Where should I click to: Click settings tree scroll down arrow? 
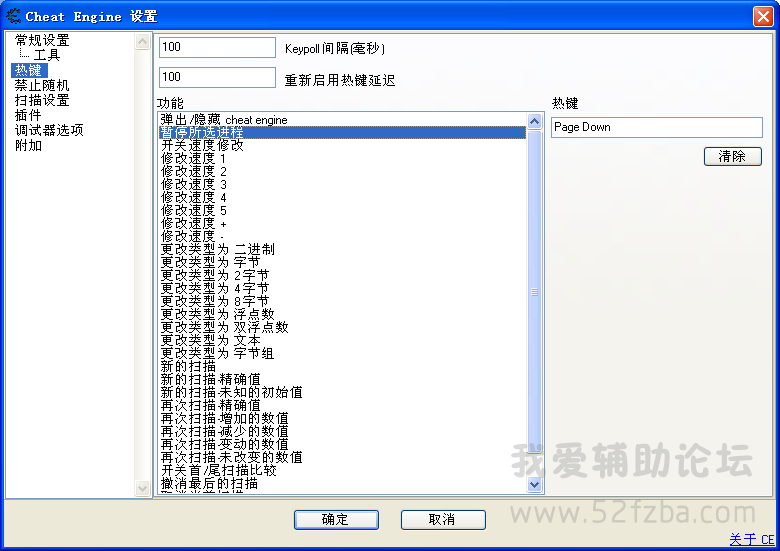click(142, 488)
